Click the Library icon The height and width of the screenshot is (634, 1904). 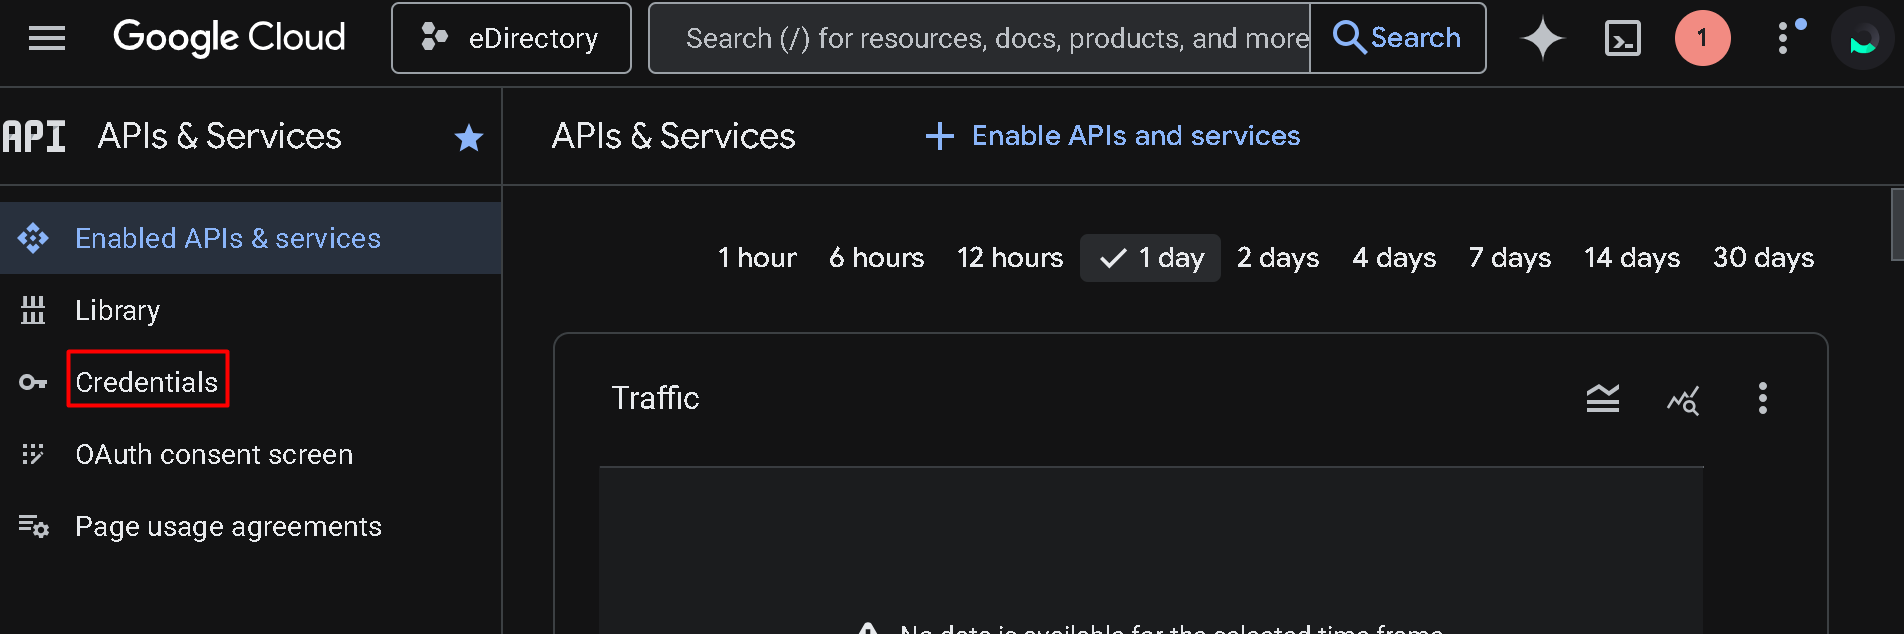(x=33, y=310)
